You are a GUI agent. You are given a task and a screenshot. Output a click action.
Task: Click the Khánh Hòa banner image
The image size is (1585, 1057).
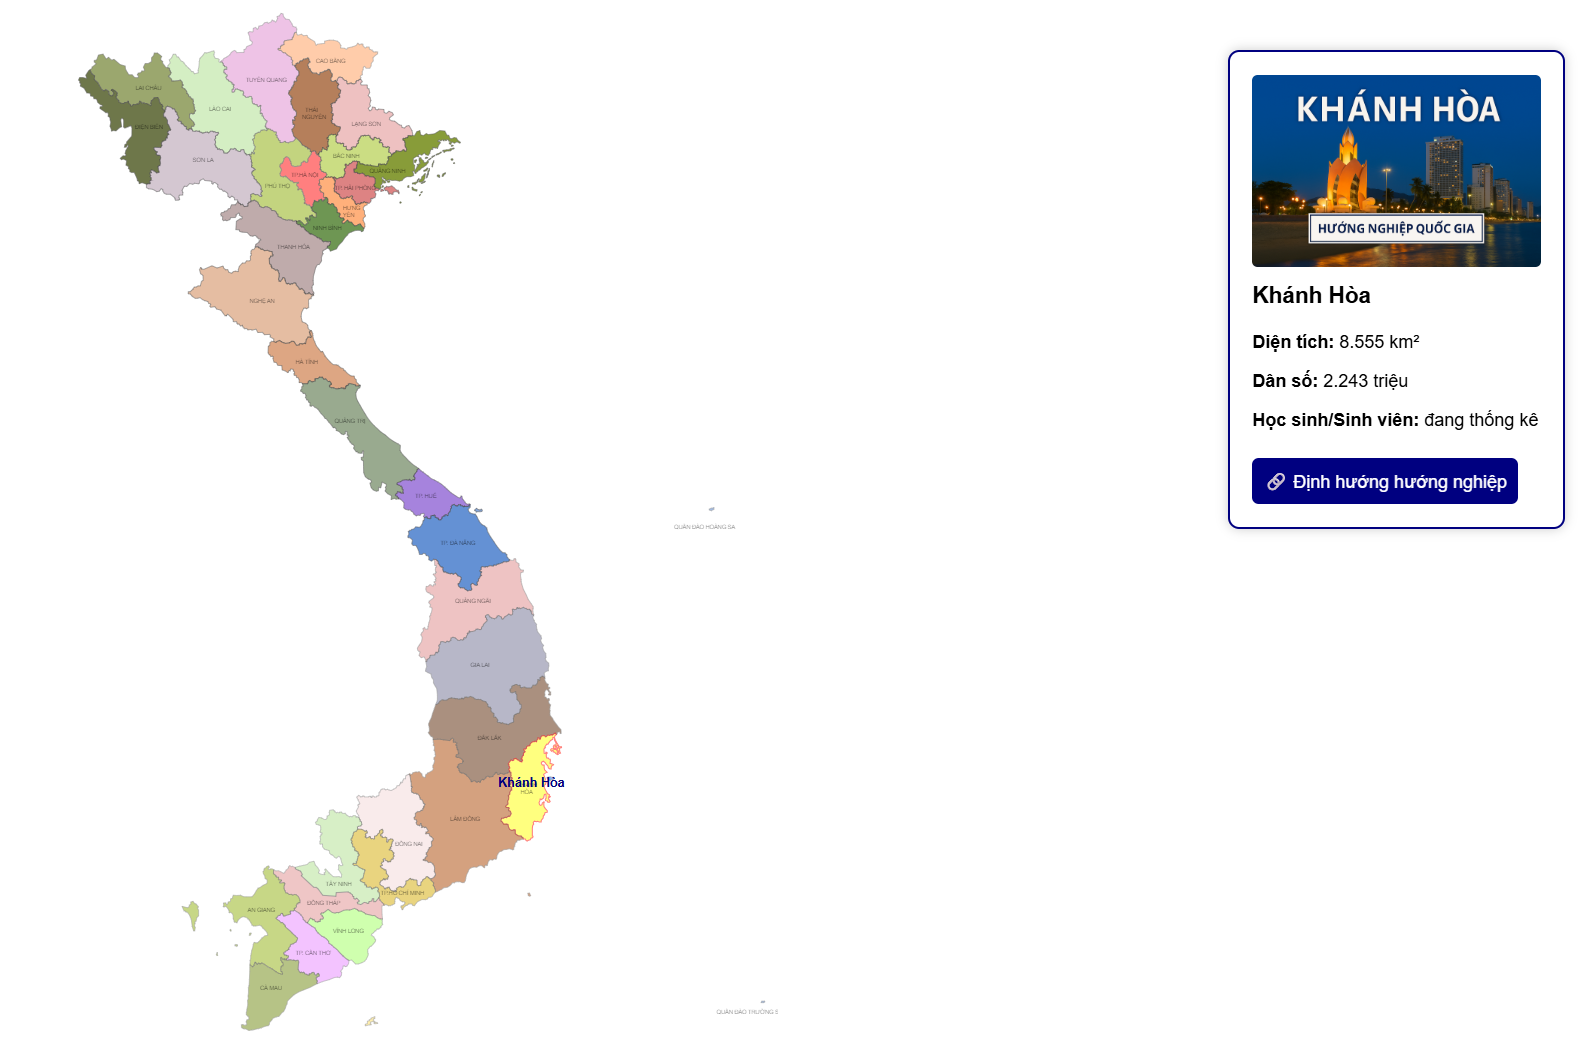tap(1396, 171)
